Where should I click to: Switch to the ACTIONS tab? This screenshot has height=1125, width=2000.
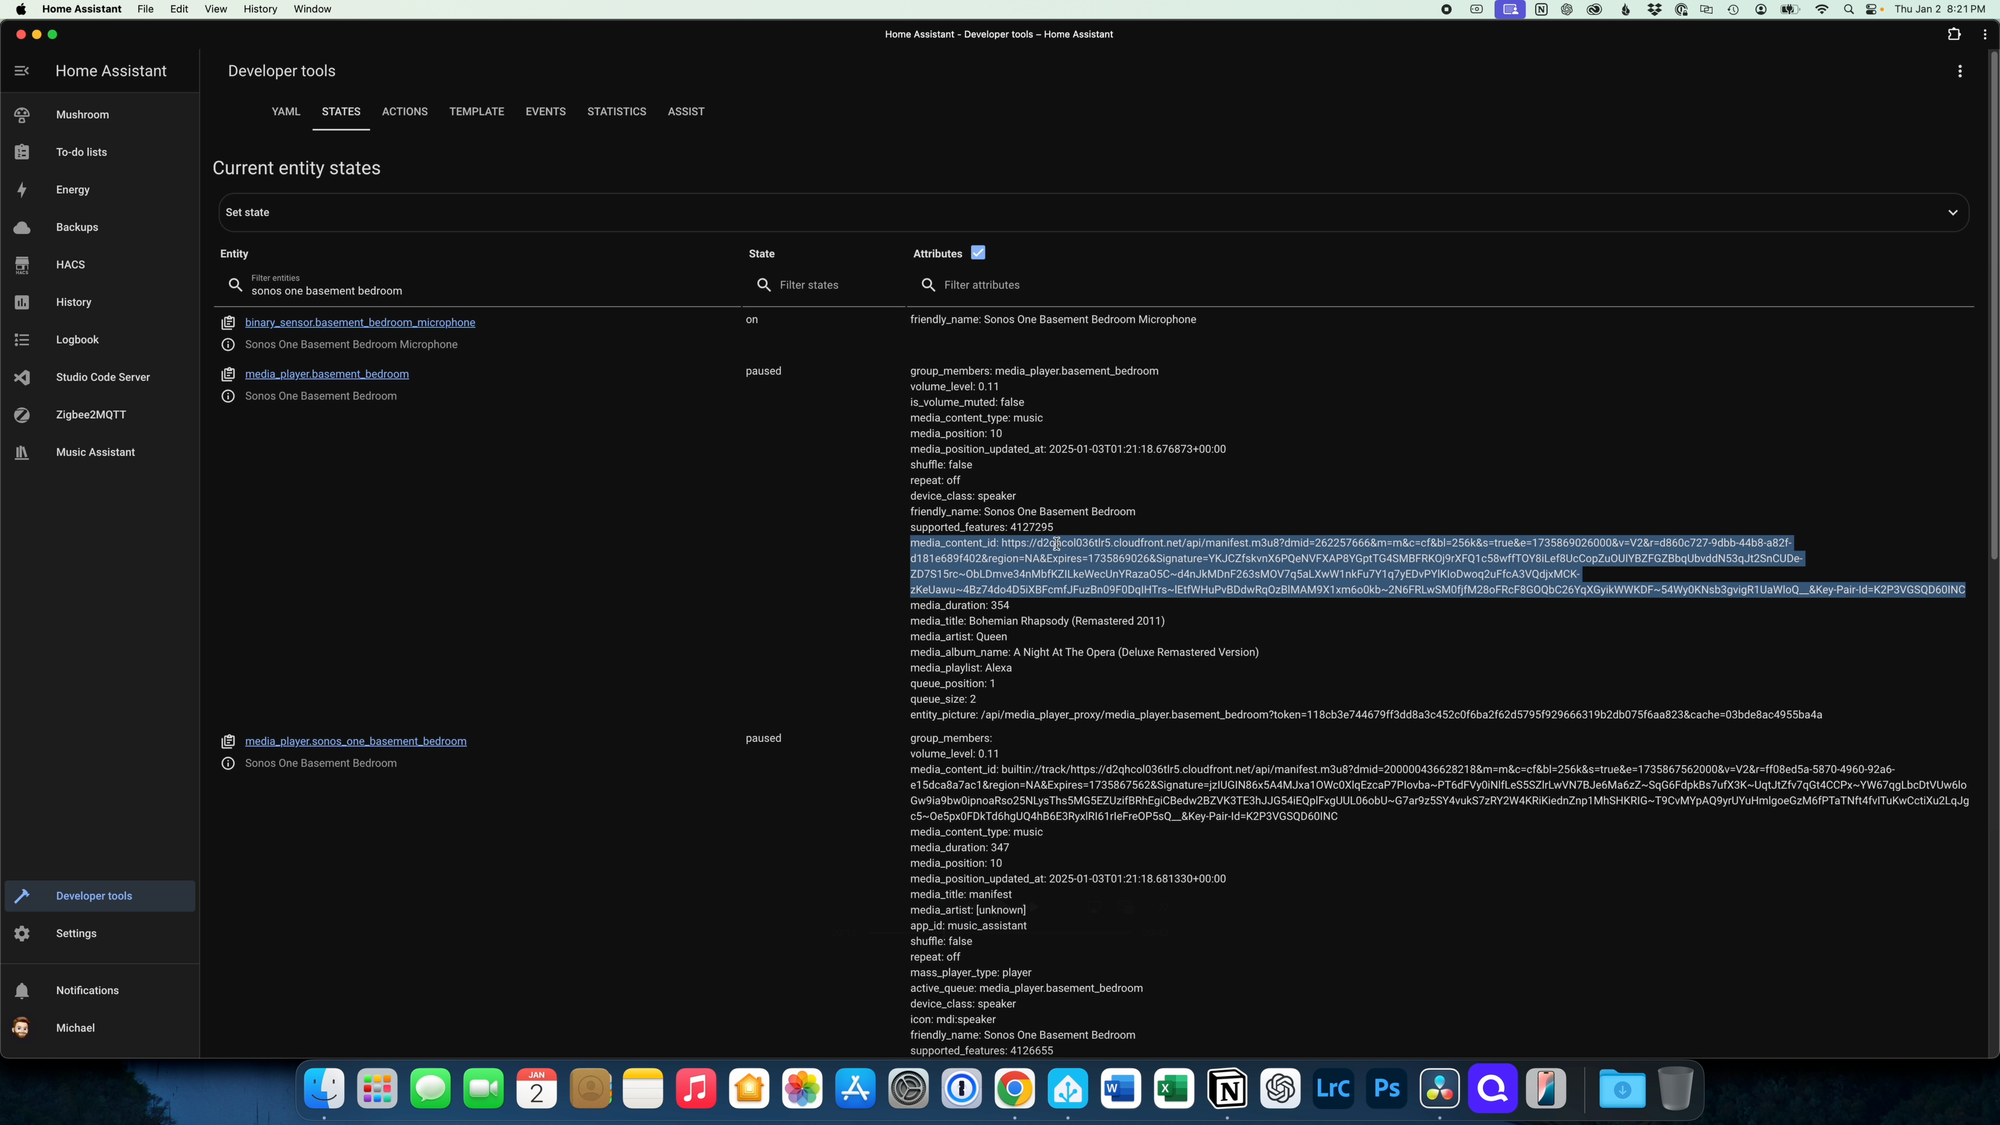tap(405, 112)
